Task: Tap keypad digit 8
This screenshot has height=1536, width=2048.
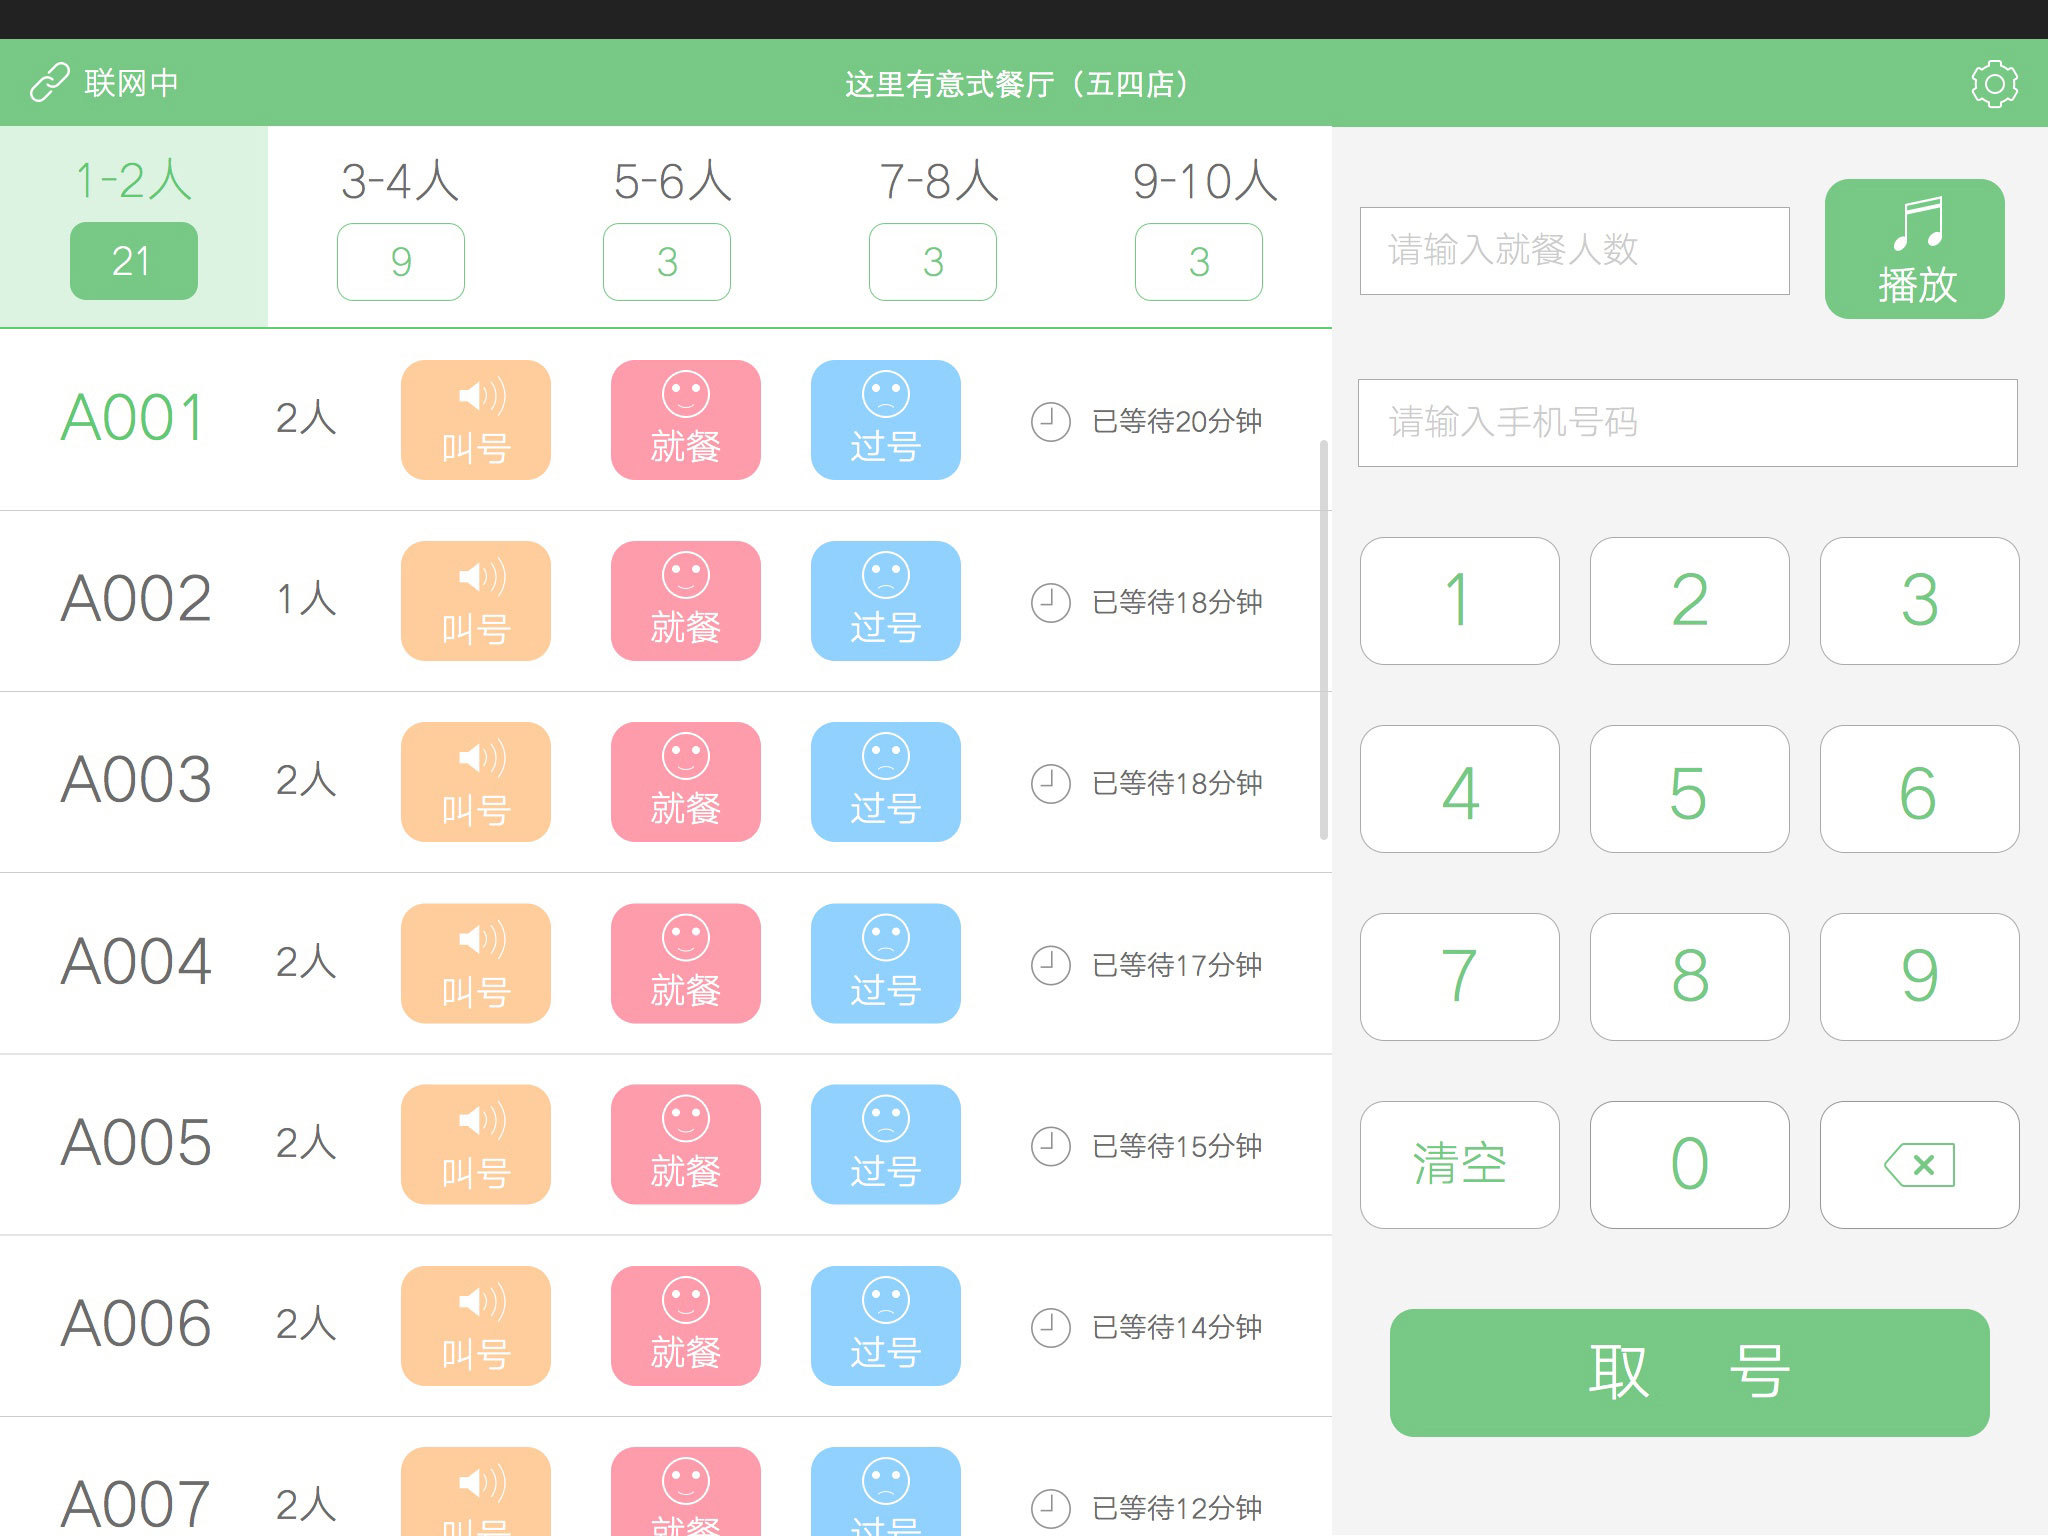Action: pyautogui.click(x=1689, y=977)
